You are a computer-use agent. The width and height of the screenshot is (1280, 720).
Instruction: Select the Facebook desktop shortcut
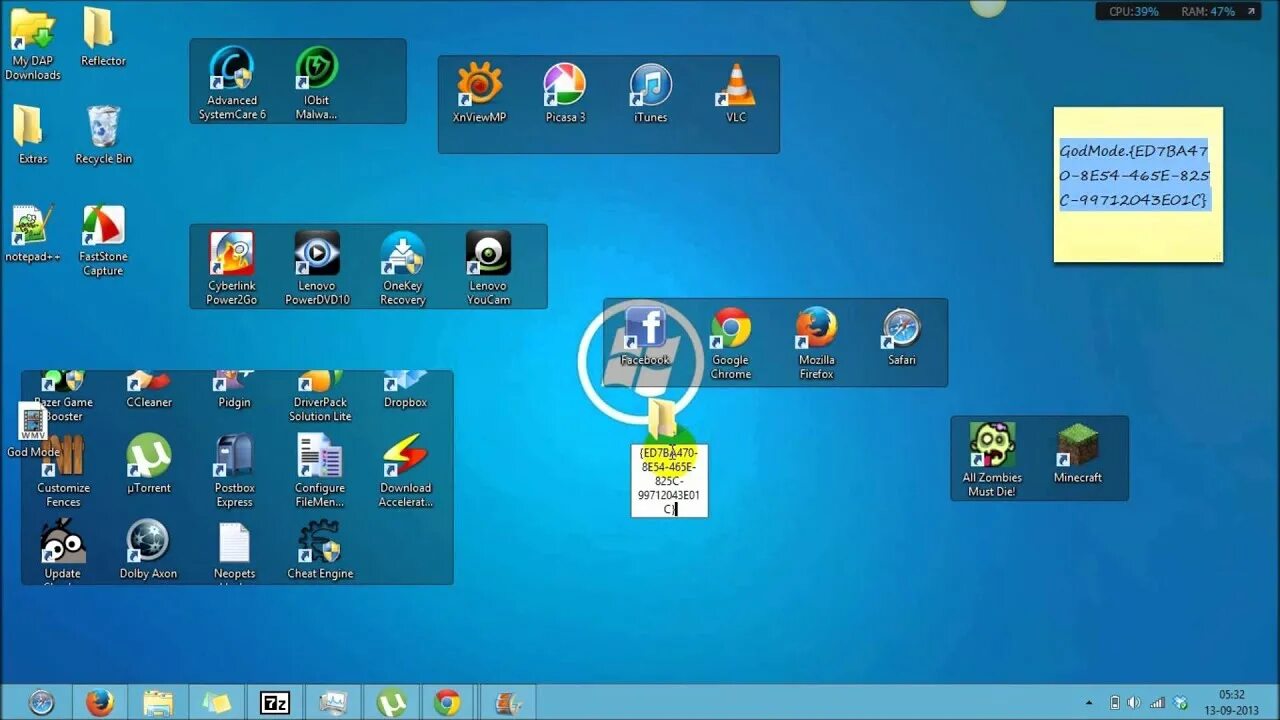click(645, 337)
